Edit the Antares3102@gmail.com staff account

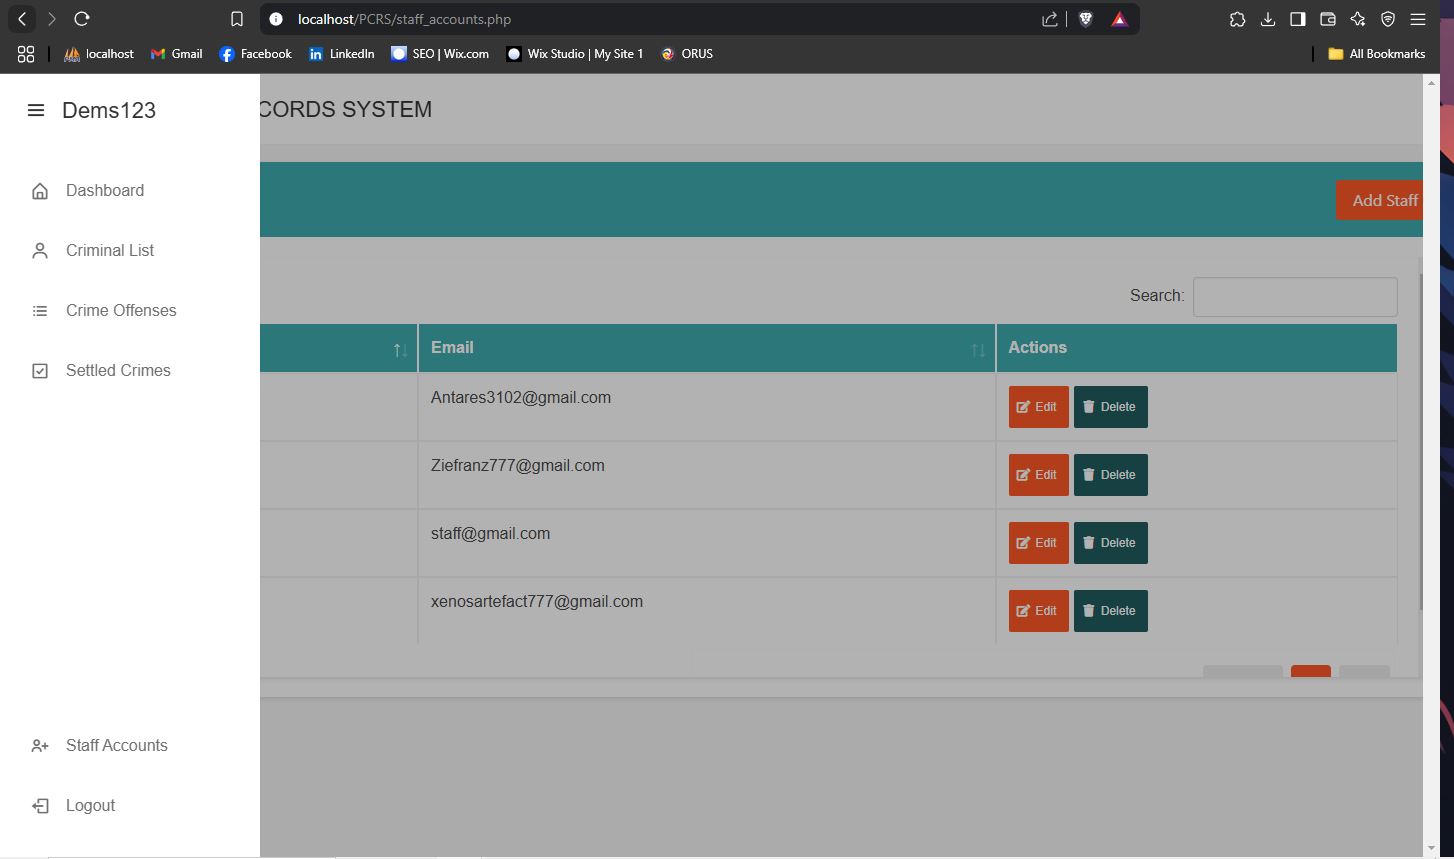pos(1038,407)
